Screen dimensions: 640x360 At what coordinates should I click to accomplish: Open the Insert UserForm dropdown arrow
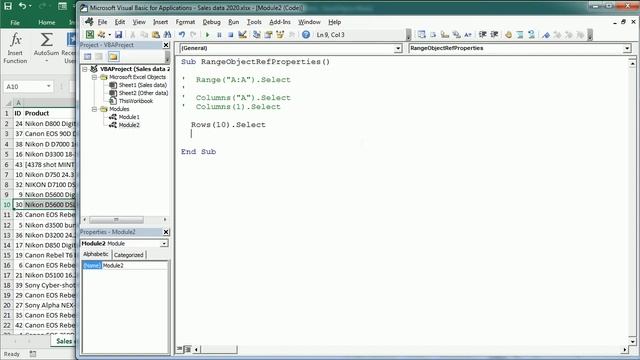pyautogui.click(x=109, y=35)
